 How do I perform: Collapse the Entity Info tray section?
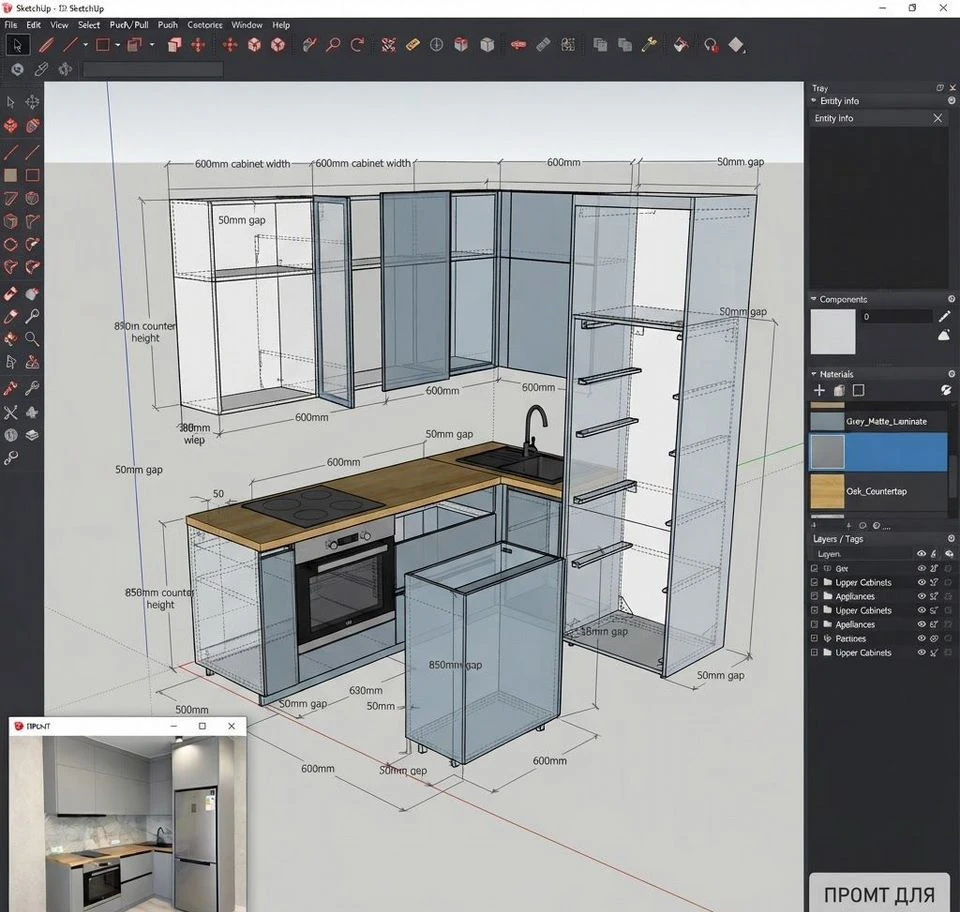(814, 100)
